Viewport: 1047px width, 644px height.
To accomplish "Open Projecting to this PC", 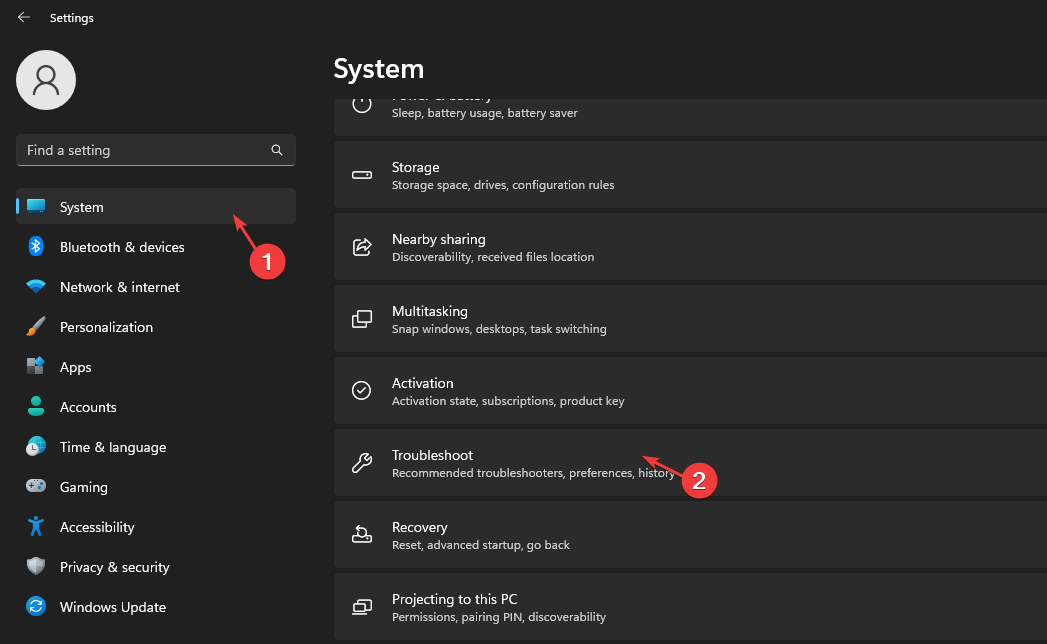I will click(x=690, y=607).
